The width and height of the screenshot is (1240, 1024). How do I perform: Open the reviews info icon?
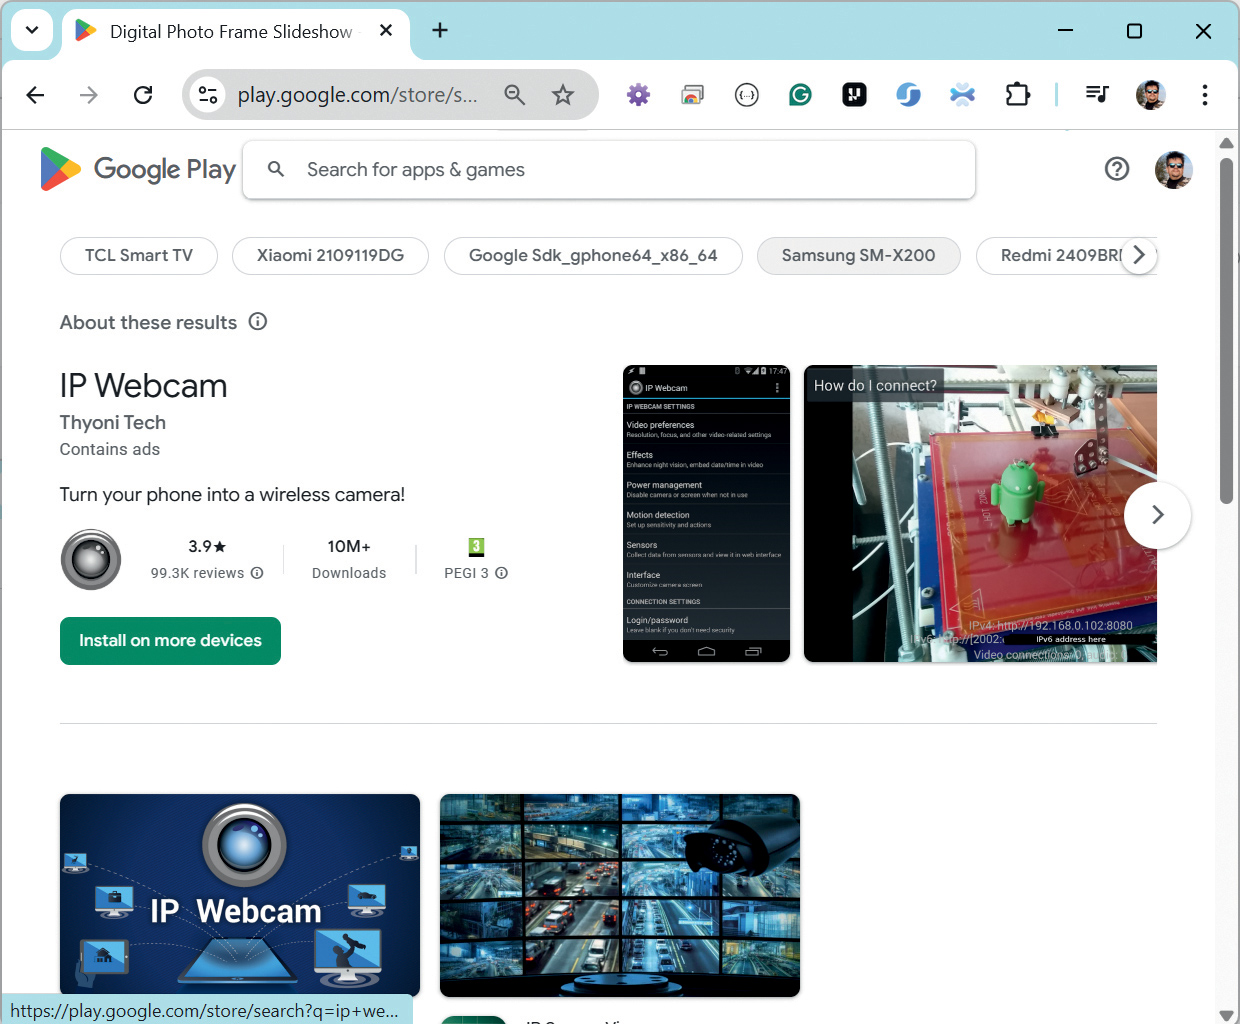[257, 573]
